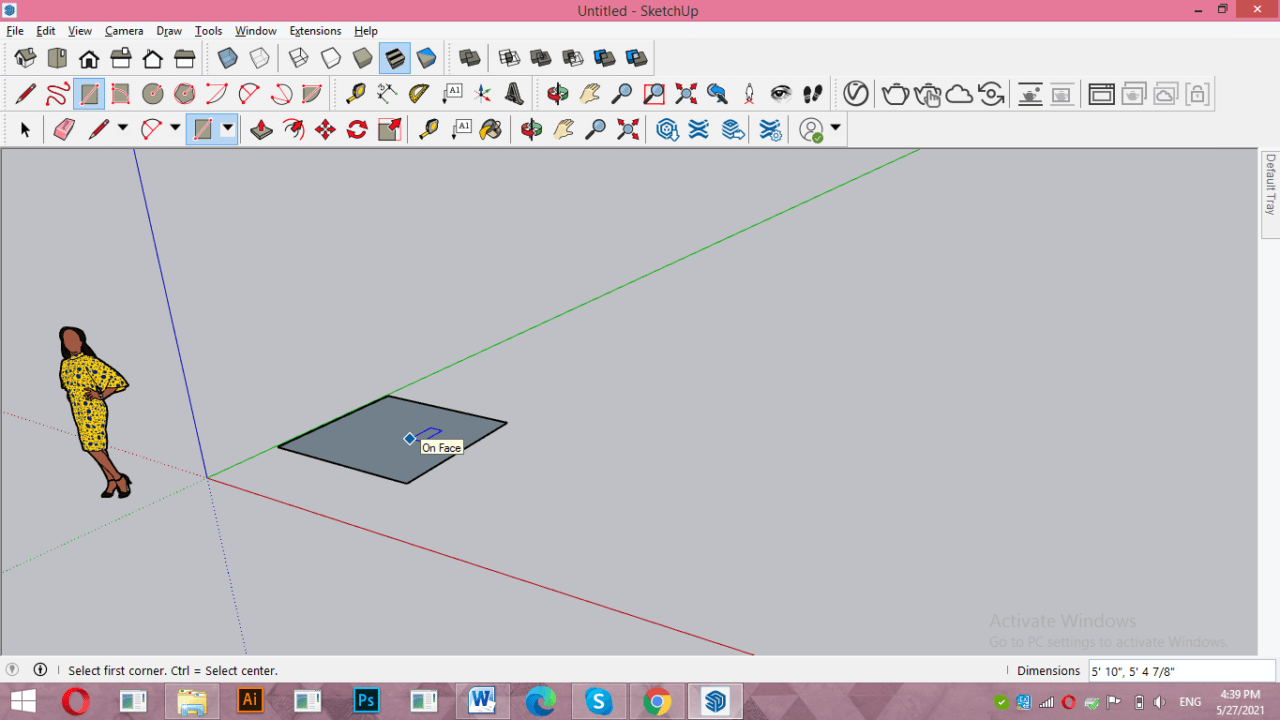Click the Zoom Extents tool
The width and height of the screenshot is (1280, 720).
coord(627,129)
